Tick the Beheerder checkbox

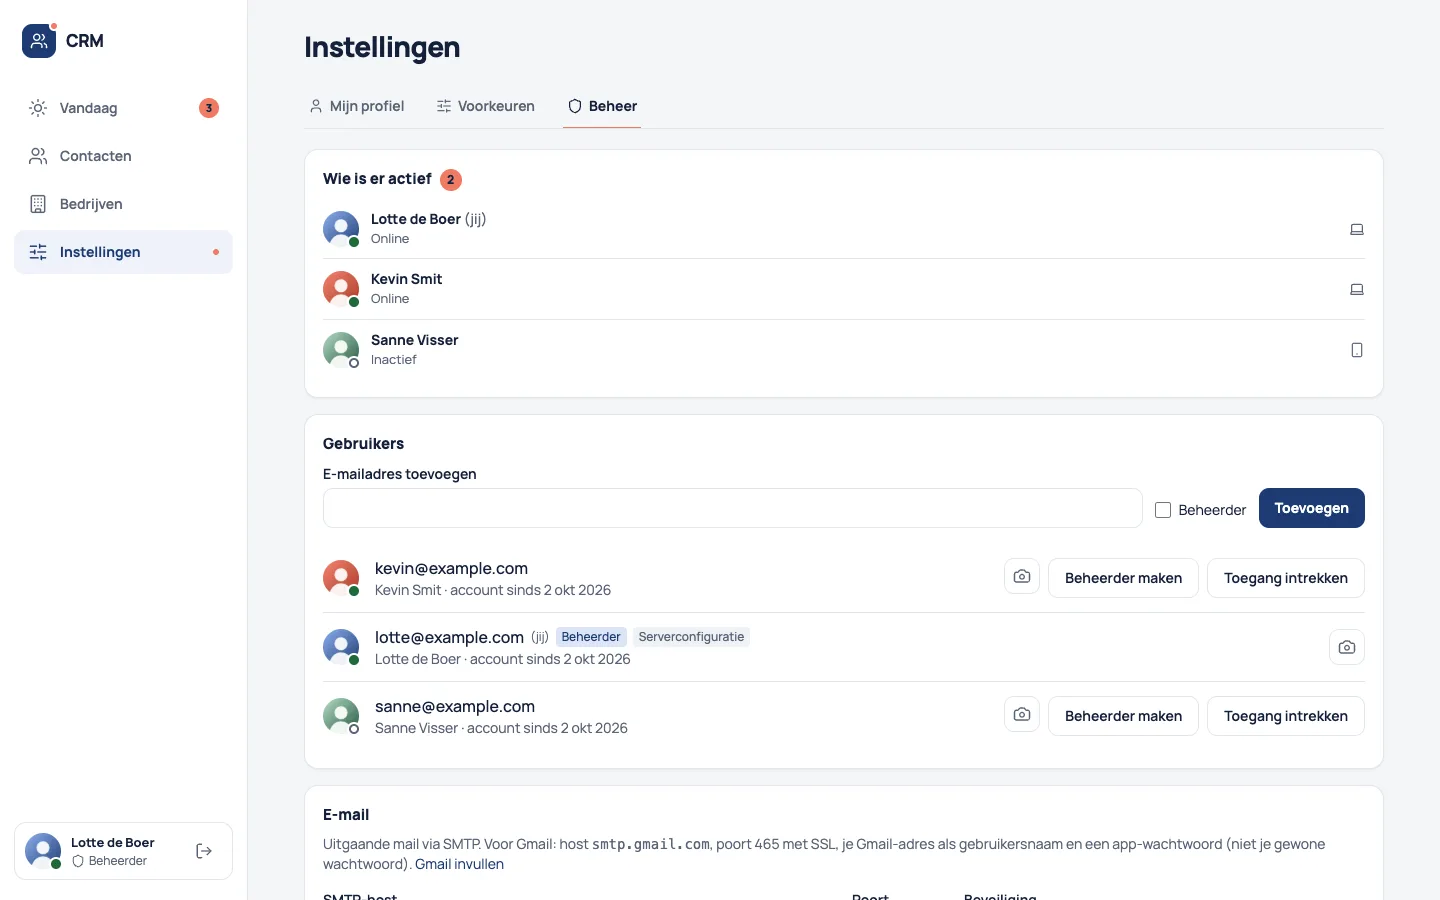click(1163, 510)
